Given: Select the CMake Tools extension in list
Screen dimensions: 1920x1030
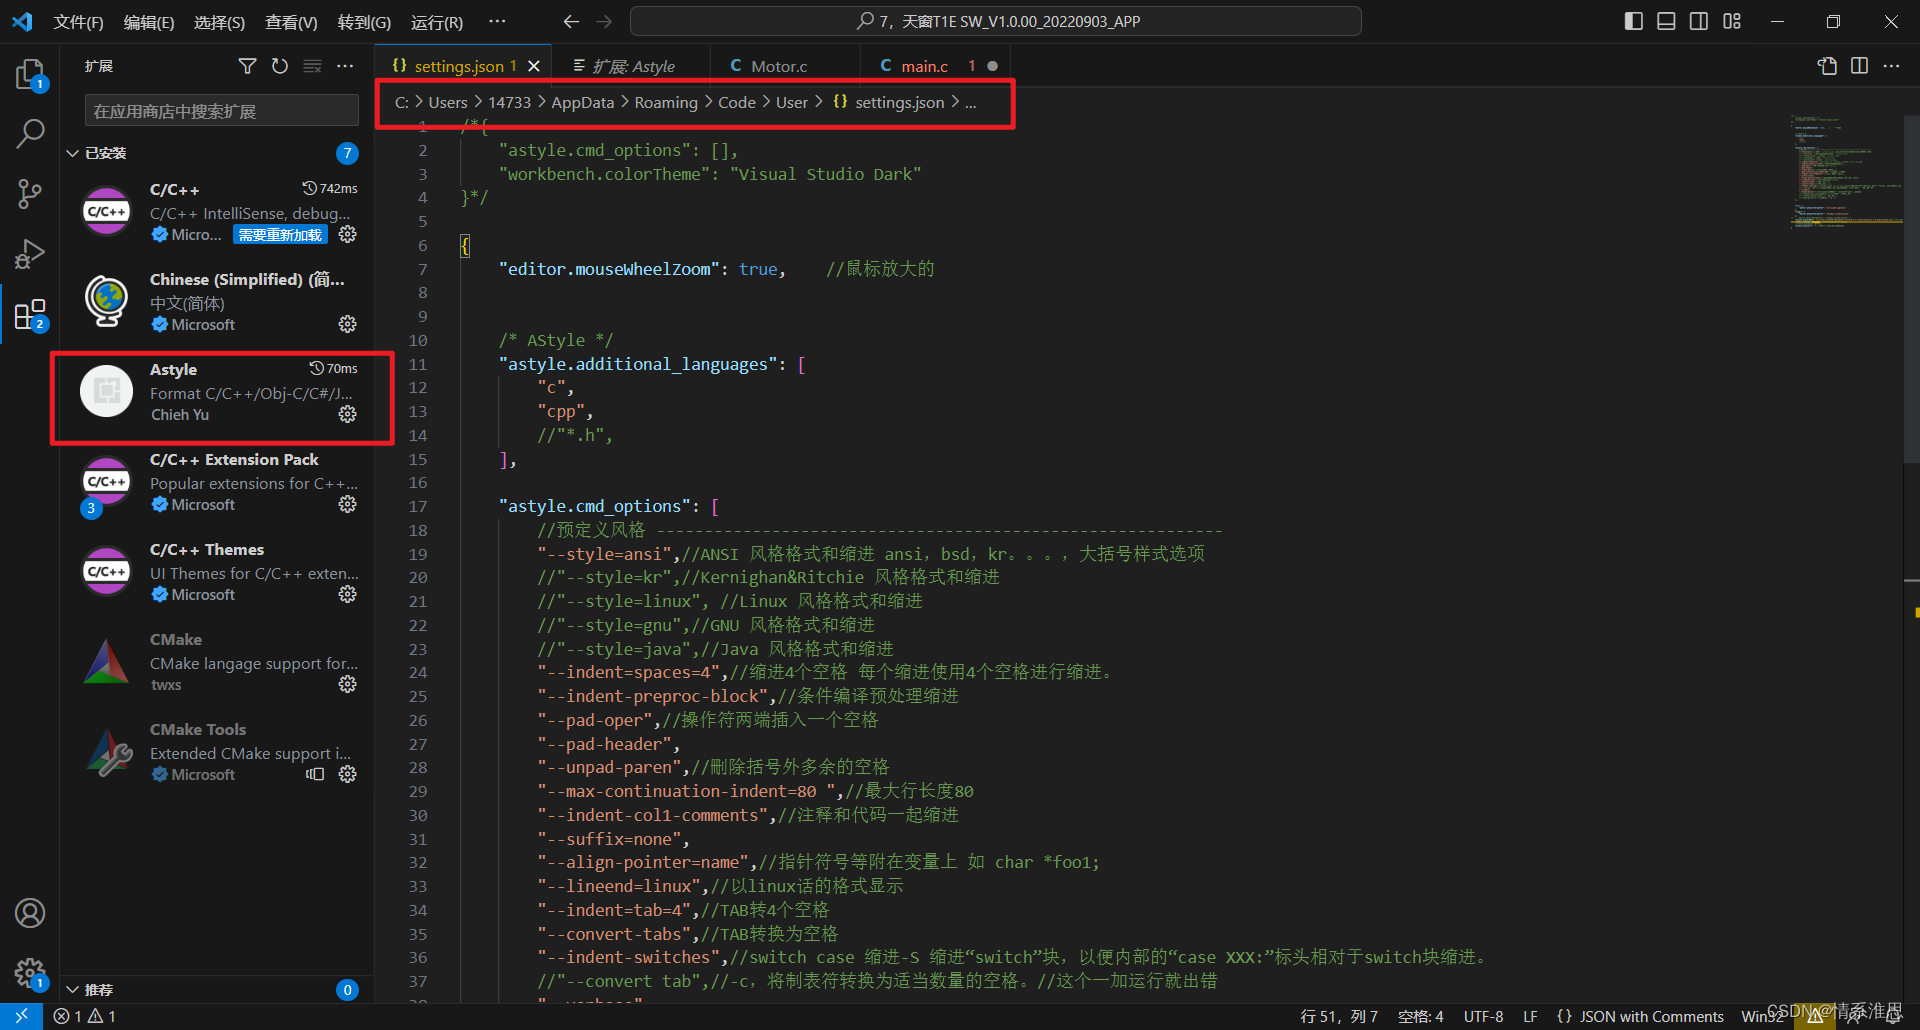Looking at the screenshot, I should [217, 752].
